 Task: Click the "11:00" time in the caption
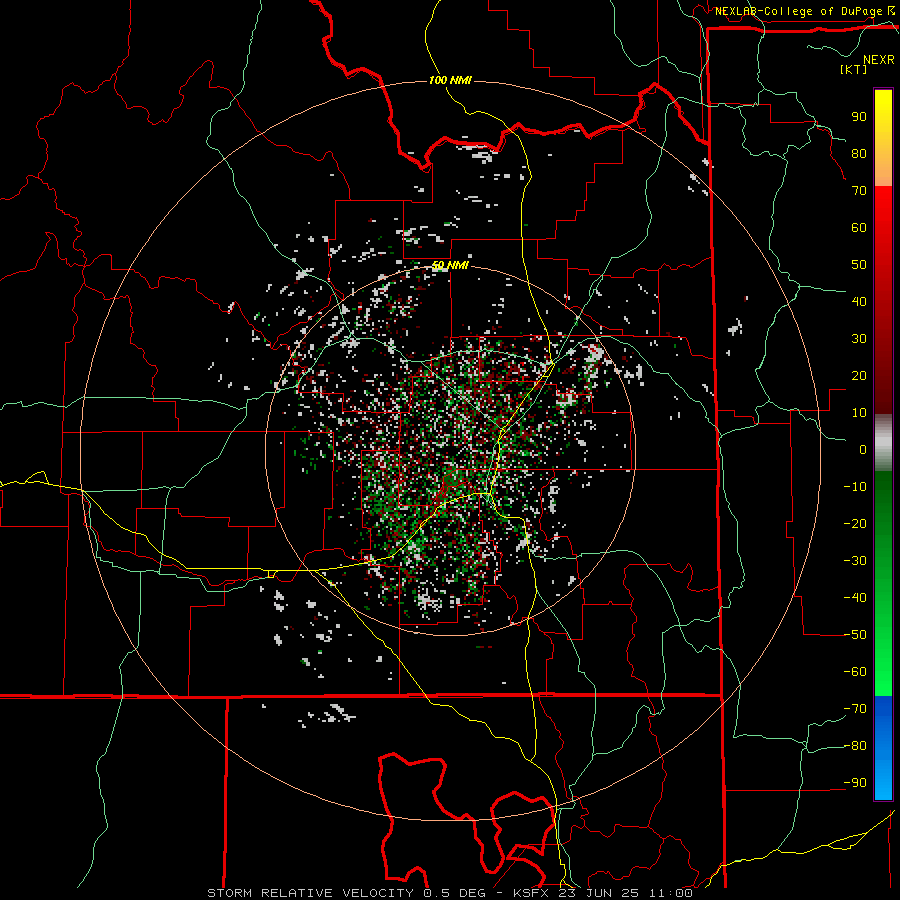click(671, 893)
